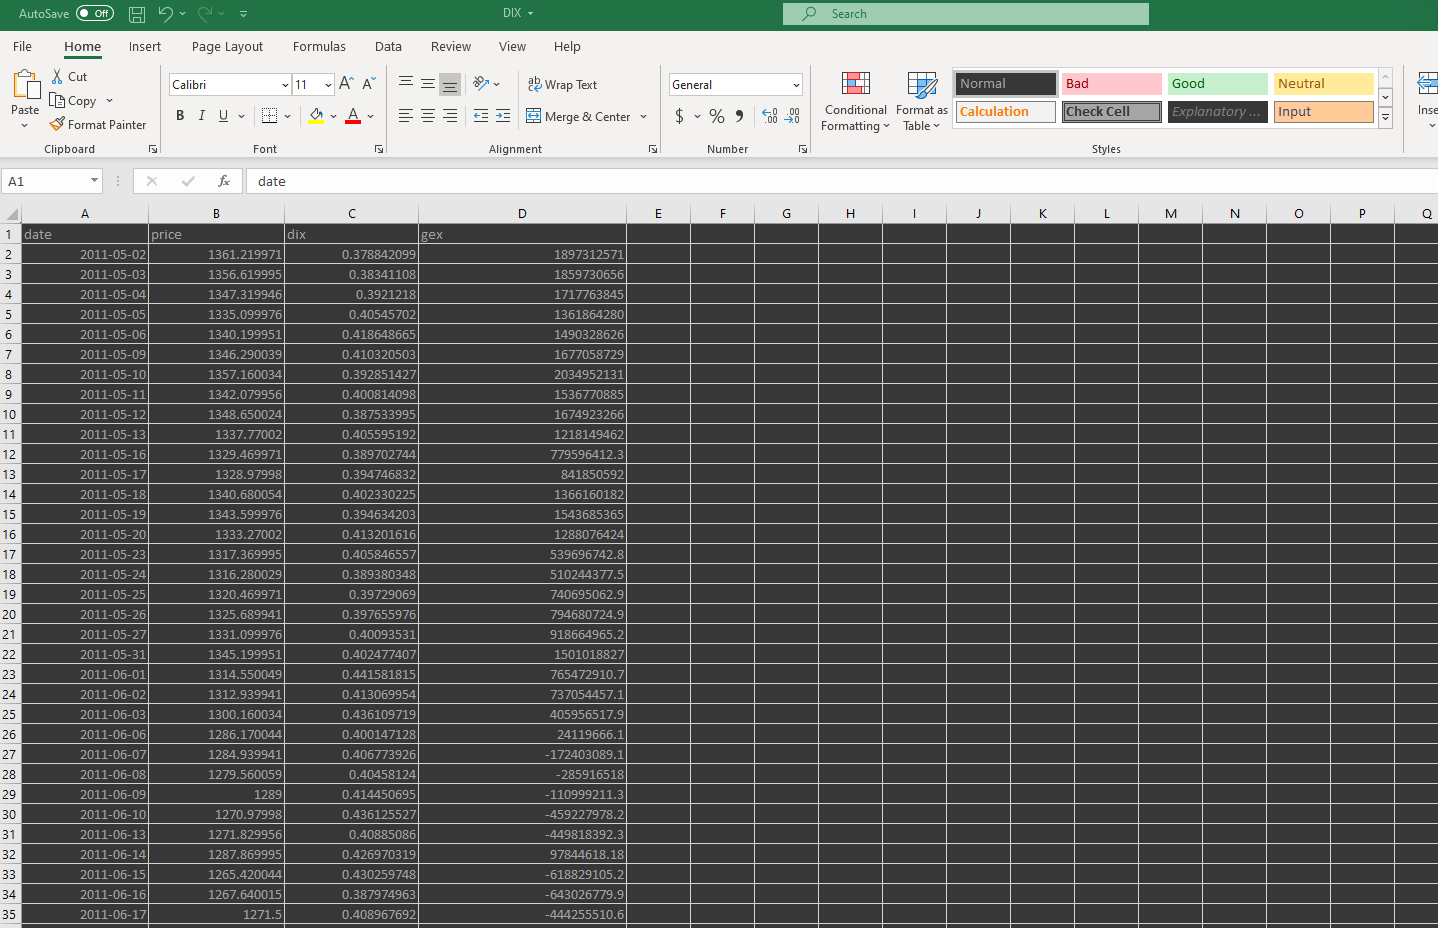Click the Orientation text angle icon
1438x928 pixels.
tap(481, 84)
